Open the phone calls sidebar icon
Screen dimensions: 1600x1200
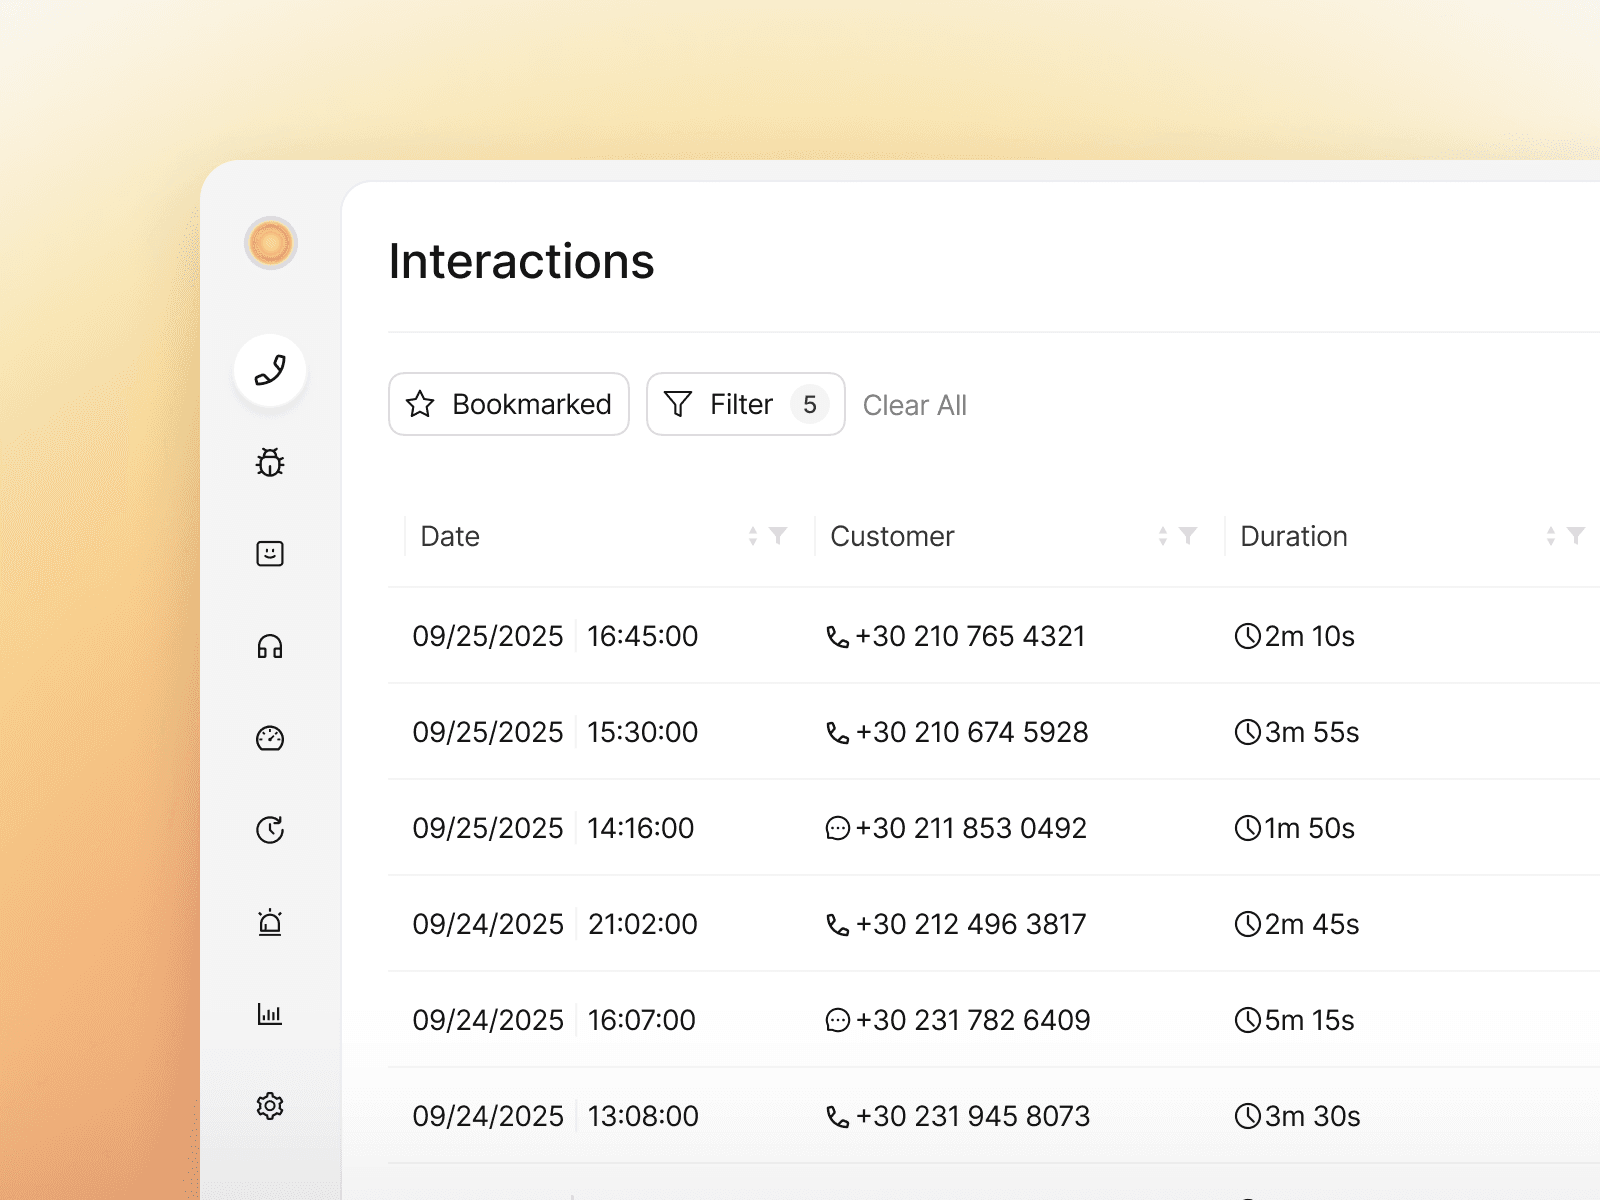click(x=270, y=371)
